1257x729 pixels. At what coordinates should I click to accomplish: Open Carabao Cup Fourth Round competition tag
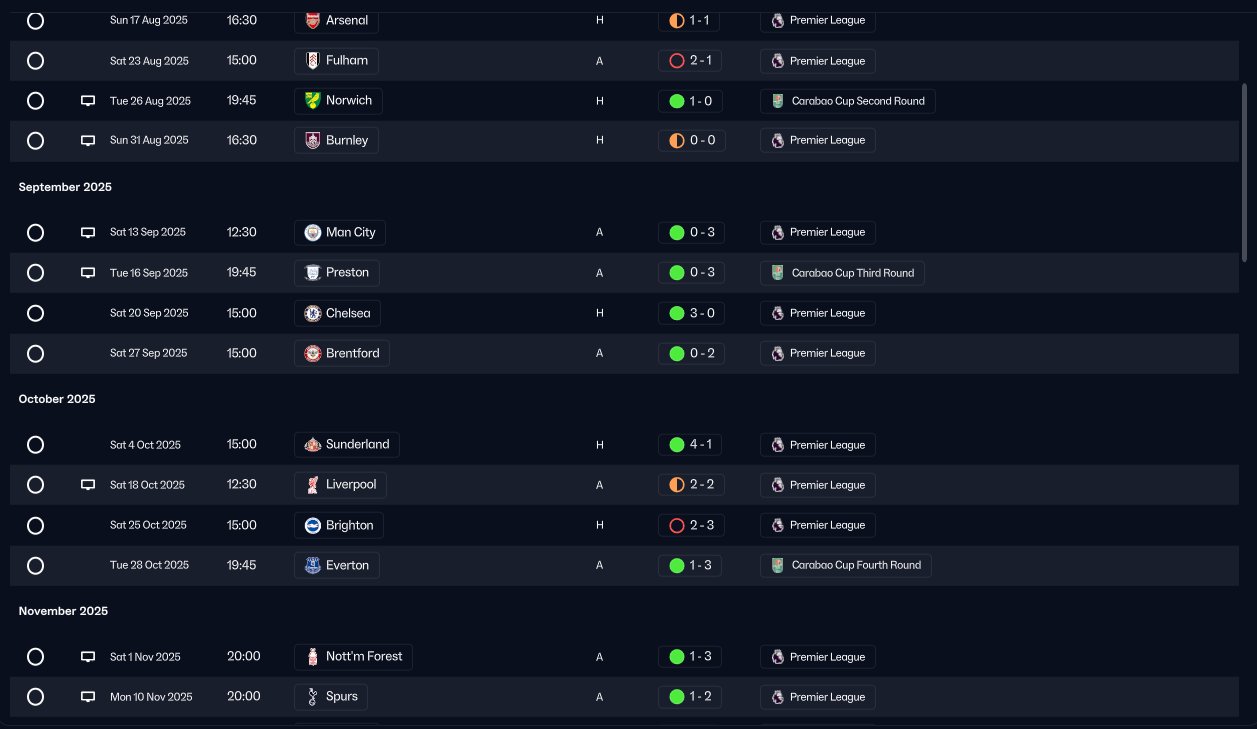click(x=845, y=566)
